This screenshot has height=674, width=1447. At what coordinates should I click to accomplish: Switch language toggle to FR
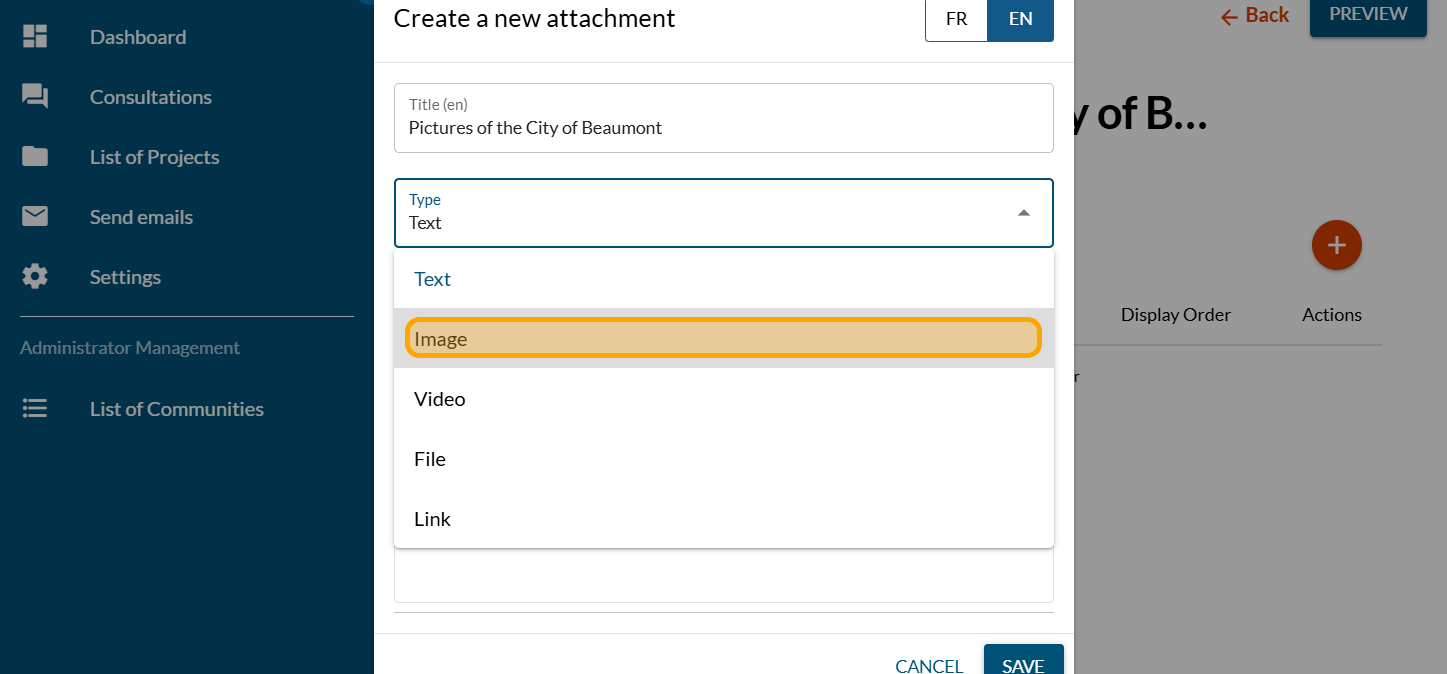(x=956, y=19)
